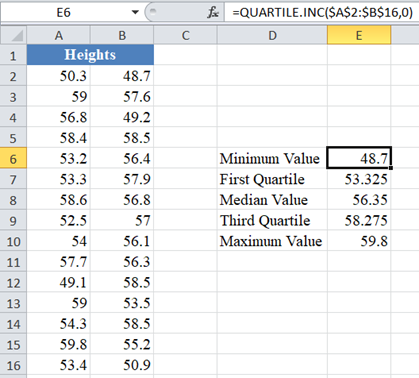
Task: Select cell with value 57.6
Action: pos(122,97)
